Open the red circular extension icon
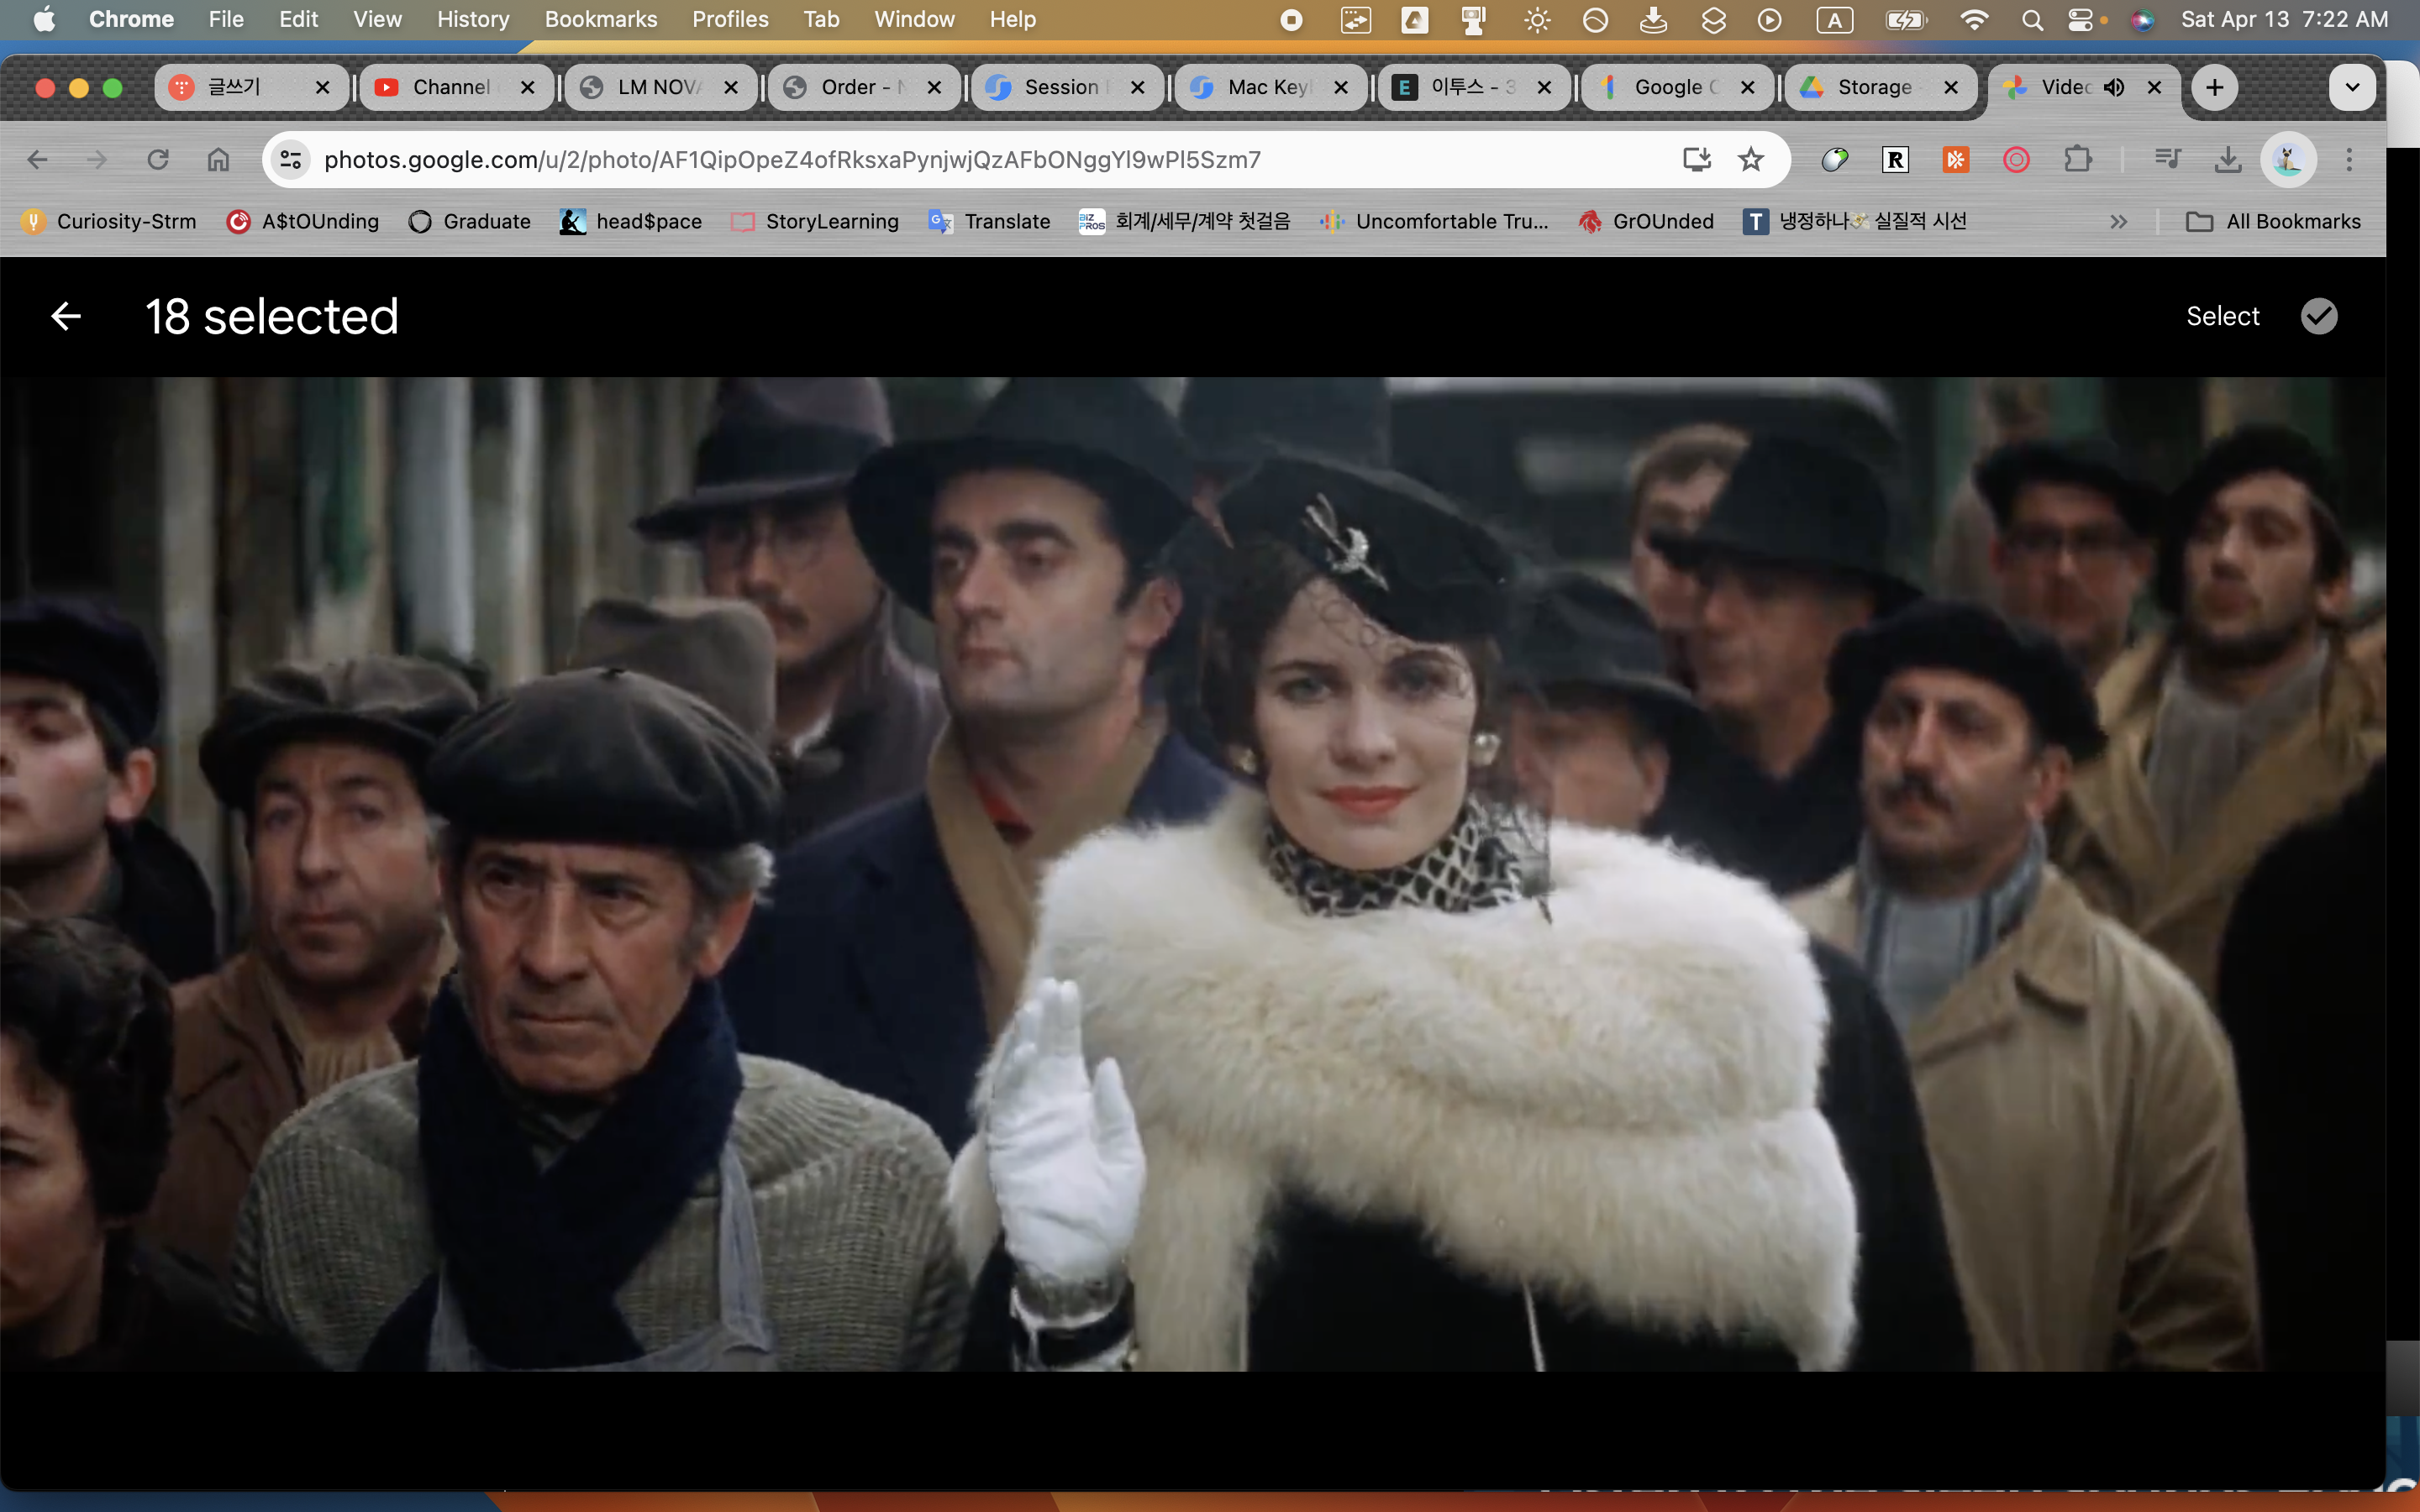 coord(2016,159)
